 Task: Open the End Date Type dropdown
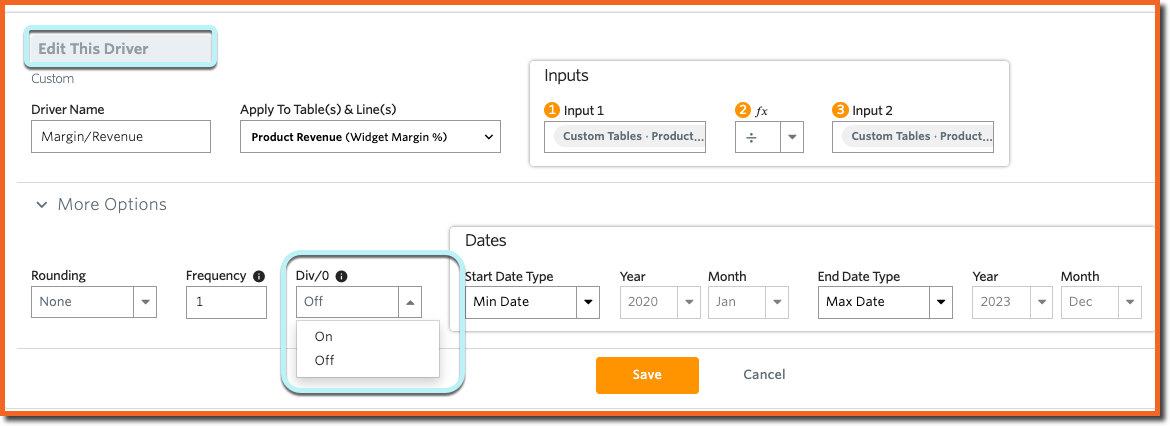(885, 302)
